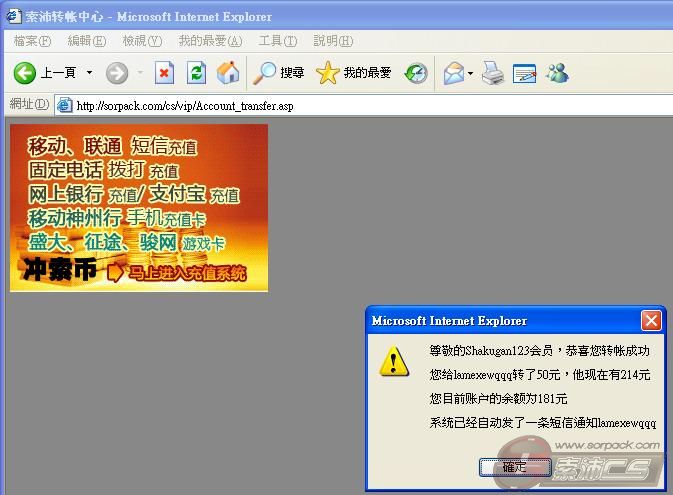The image size is (673, 495).
Task: Click the Edit page toolbar icon
Action: coord(525,73)
